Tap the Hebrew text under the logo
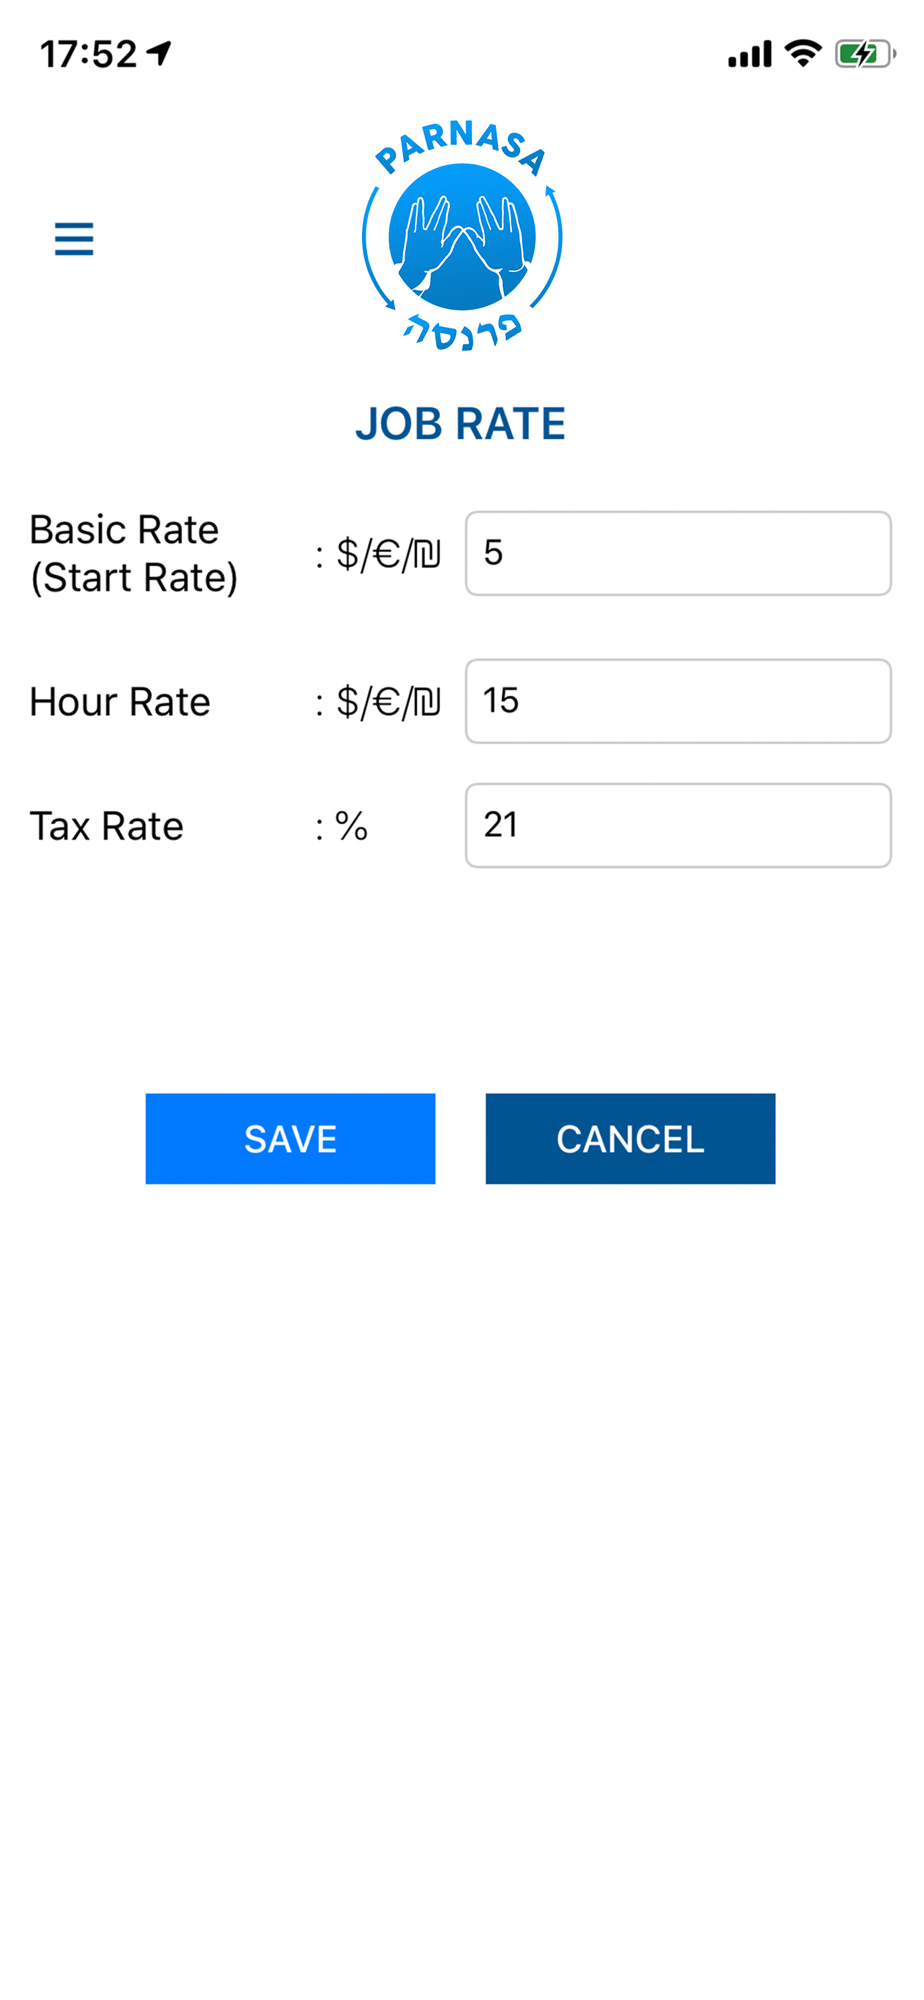Viewport: 924px width, 2000px height. click(x=462, y=331)
